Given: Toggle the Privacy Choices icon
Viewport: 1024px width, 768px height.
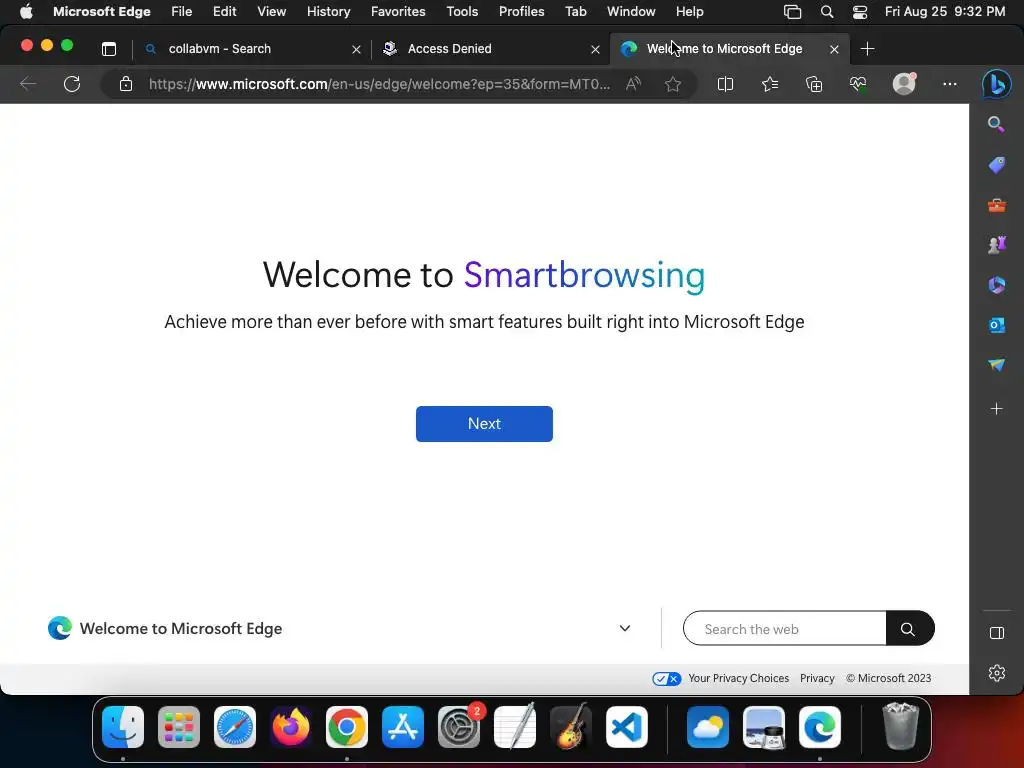Looking at the screenshot, I should click(x=666, y=679).
